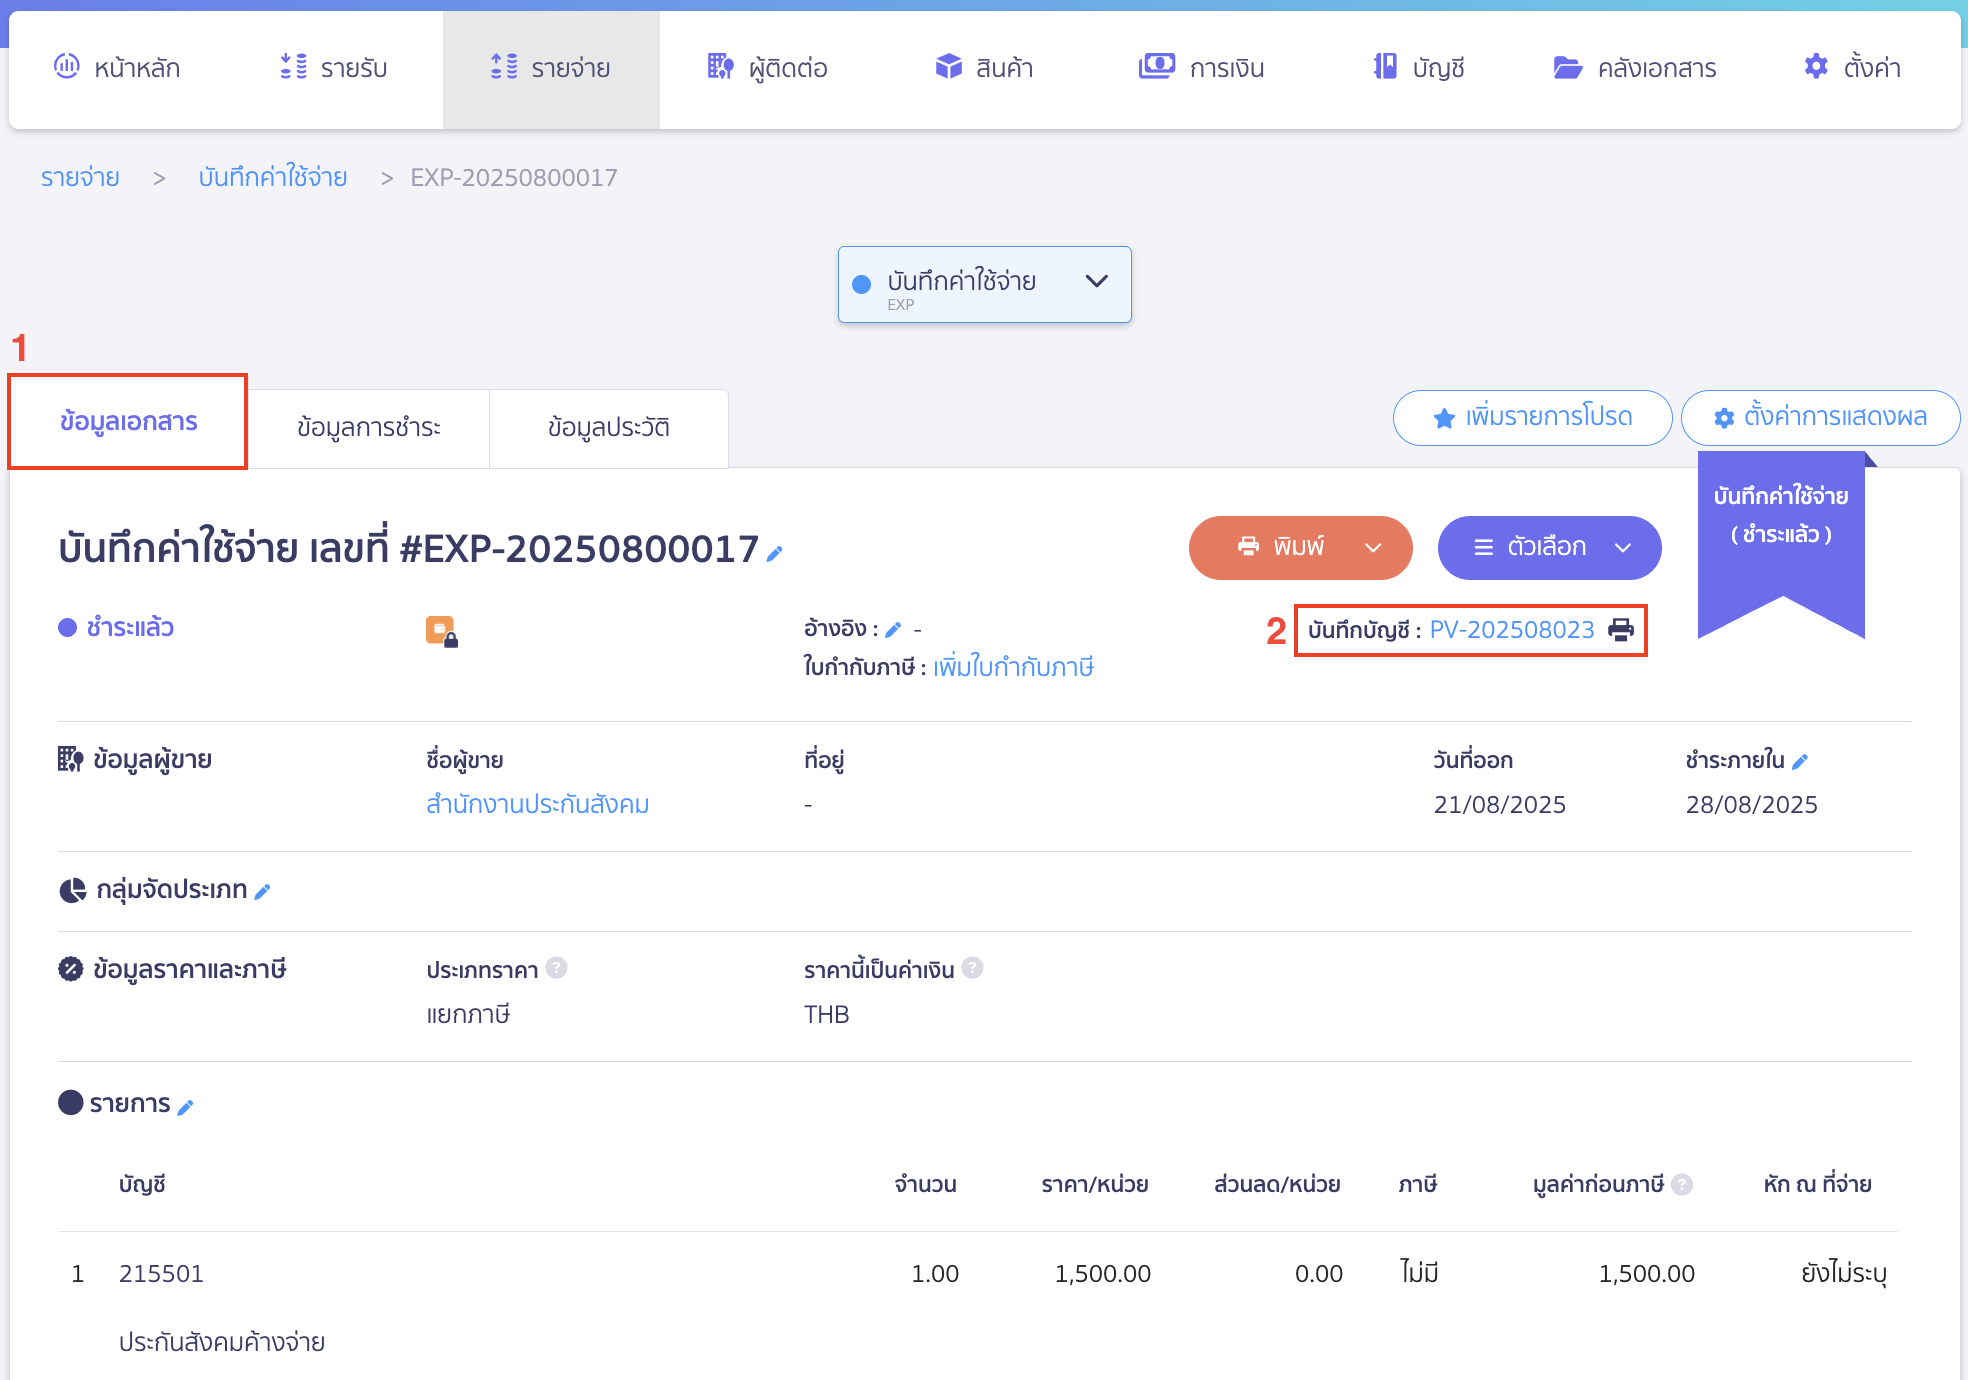Click help icon next to มูลค่าก่อนภาษี
Screen dimensions: 1968x1380
pos(1682,1184)
